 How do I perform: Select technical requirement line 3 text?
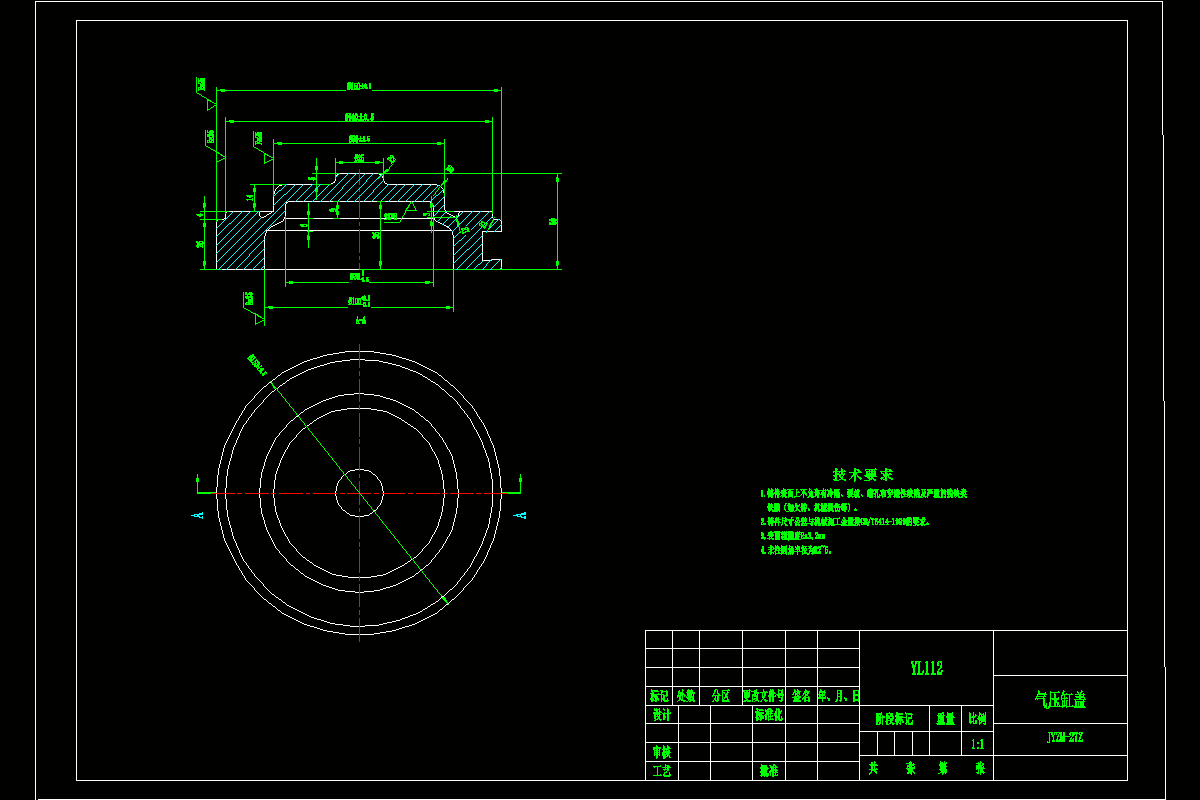(792, 536)
